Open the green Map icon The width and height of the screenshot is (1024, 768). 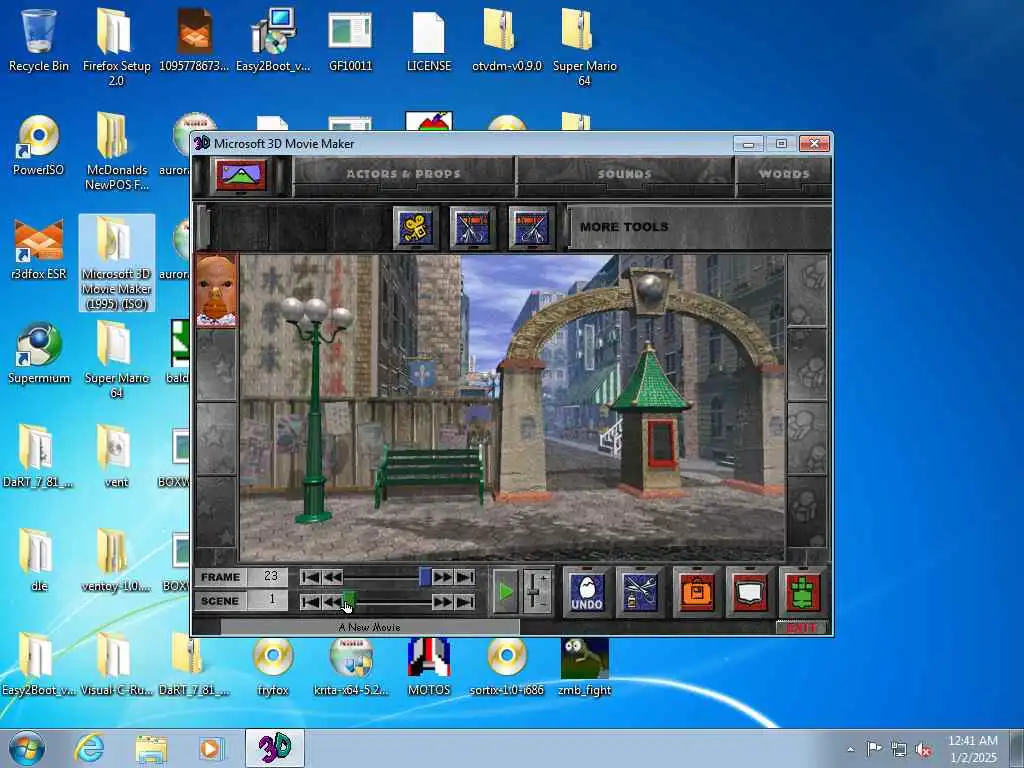(x=803, y=592)
